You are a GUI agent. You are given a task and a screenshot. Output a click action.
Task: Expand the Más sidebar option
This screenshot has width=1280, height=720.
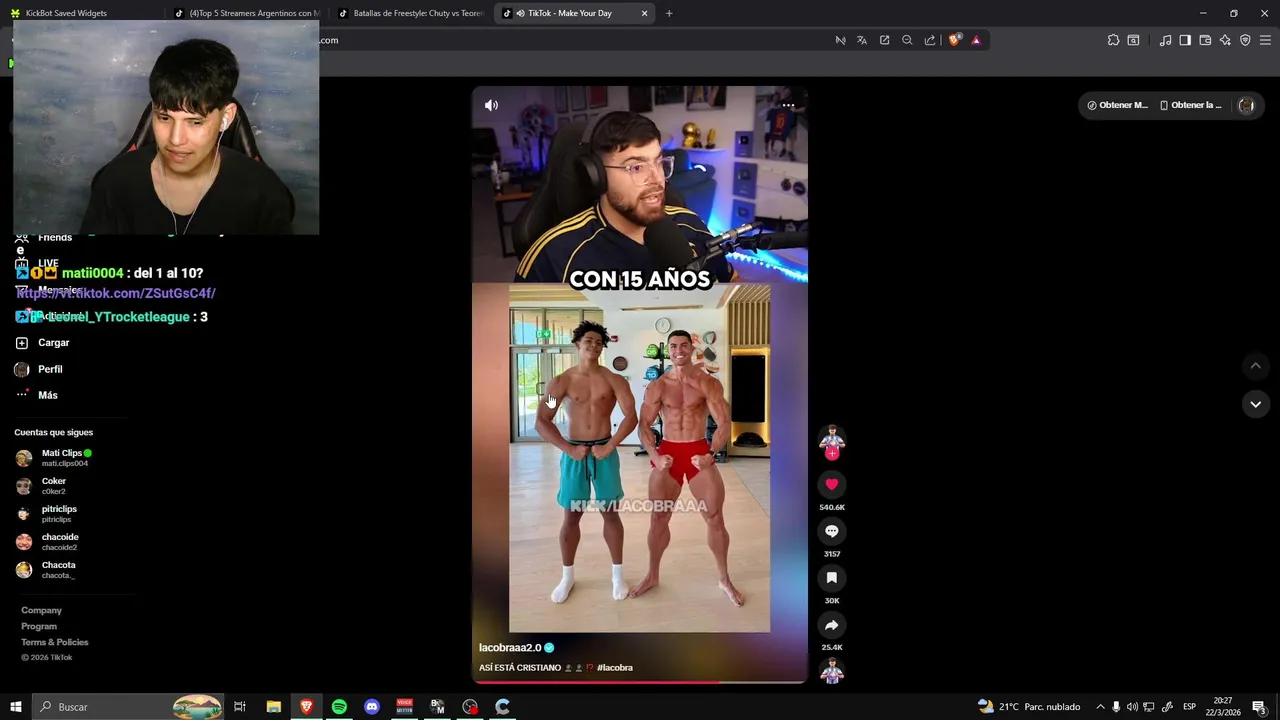click(x=37, y=395)
